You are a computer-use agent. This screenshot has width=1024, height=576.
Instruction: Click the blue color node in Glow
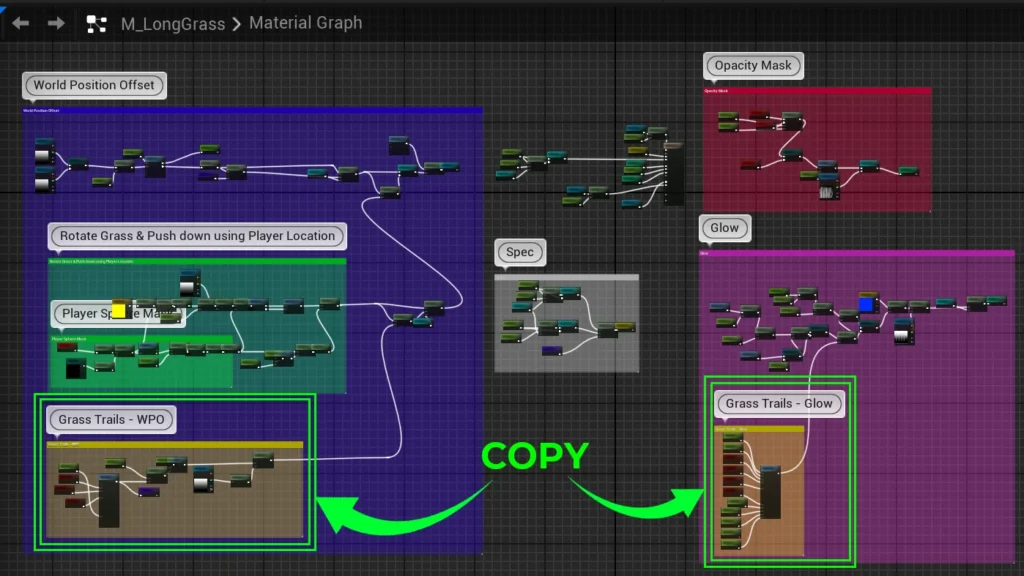click(x=866, y=304)
